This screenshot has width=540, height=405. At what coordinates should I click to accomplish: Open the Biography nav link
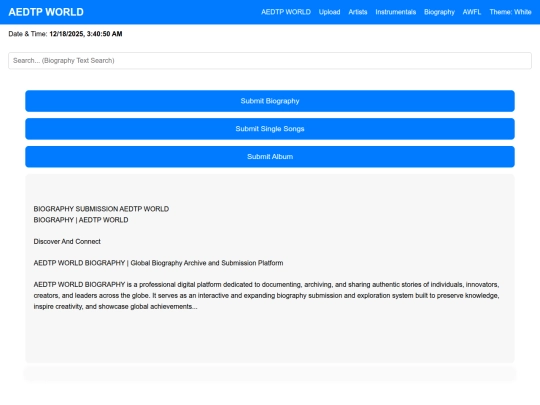click(439, 12)
